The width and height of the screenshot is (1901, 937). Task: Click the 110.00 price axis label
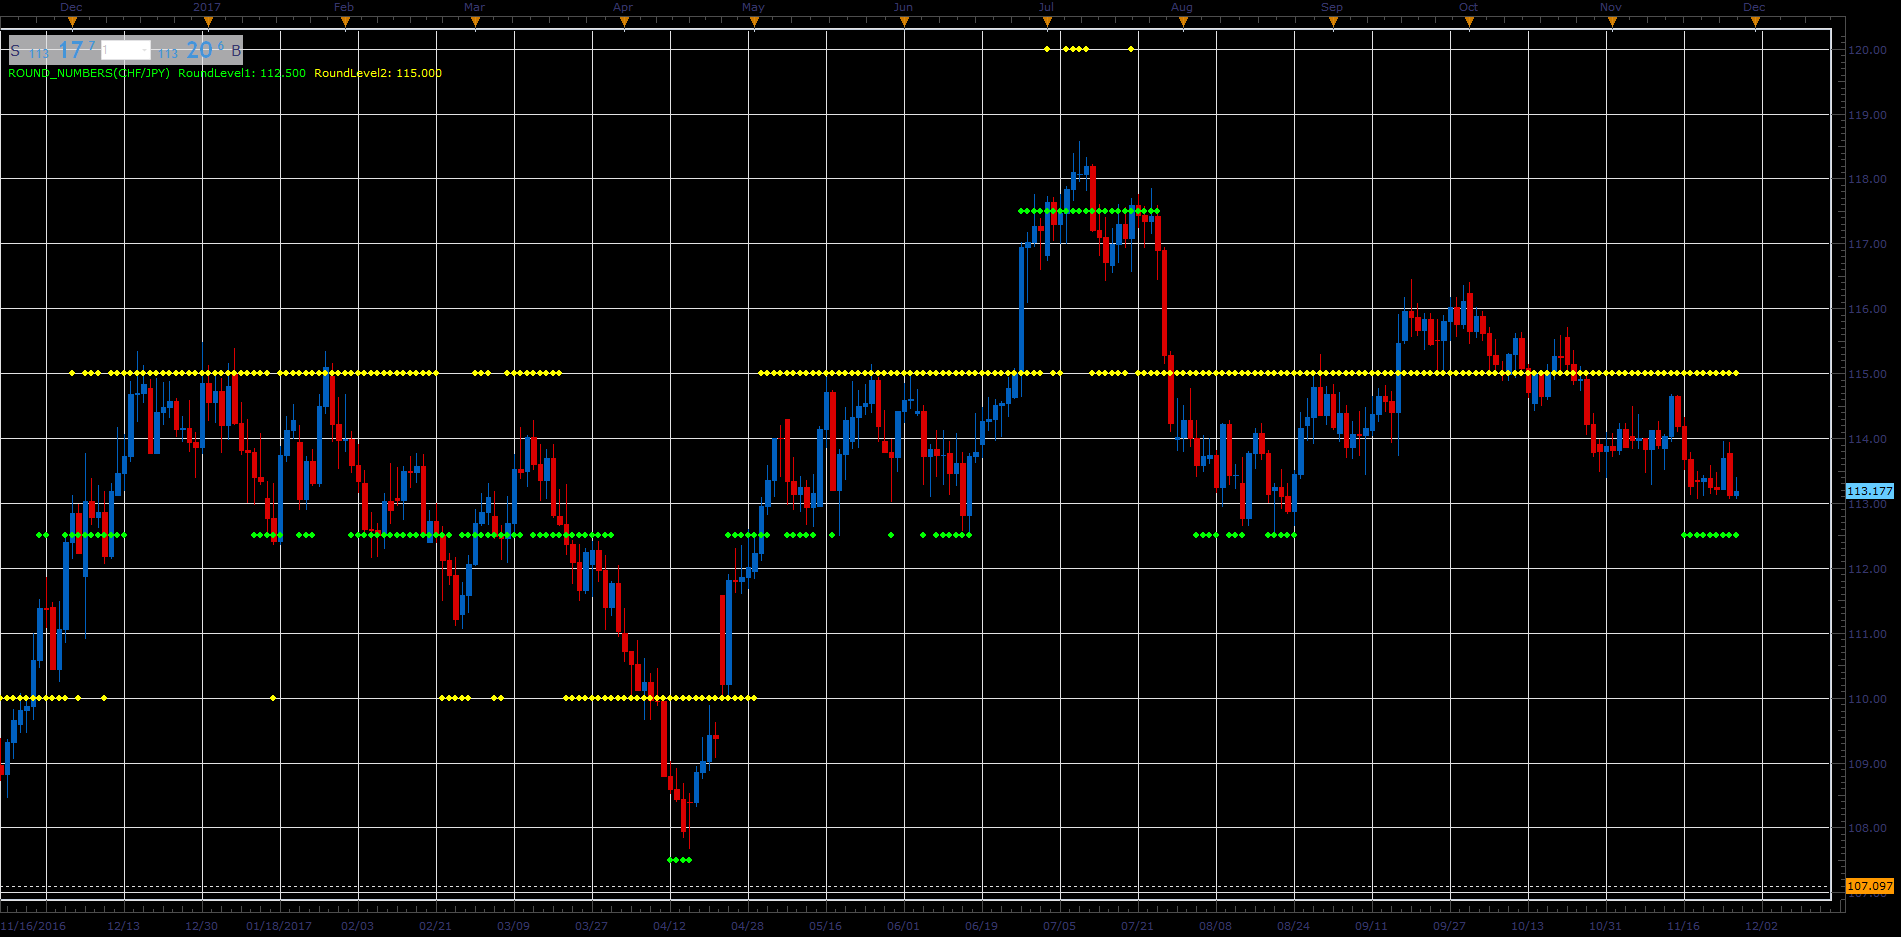pyautogui.click(x=1867, y=699)
